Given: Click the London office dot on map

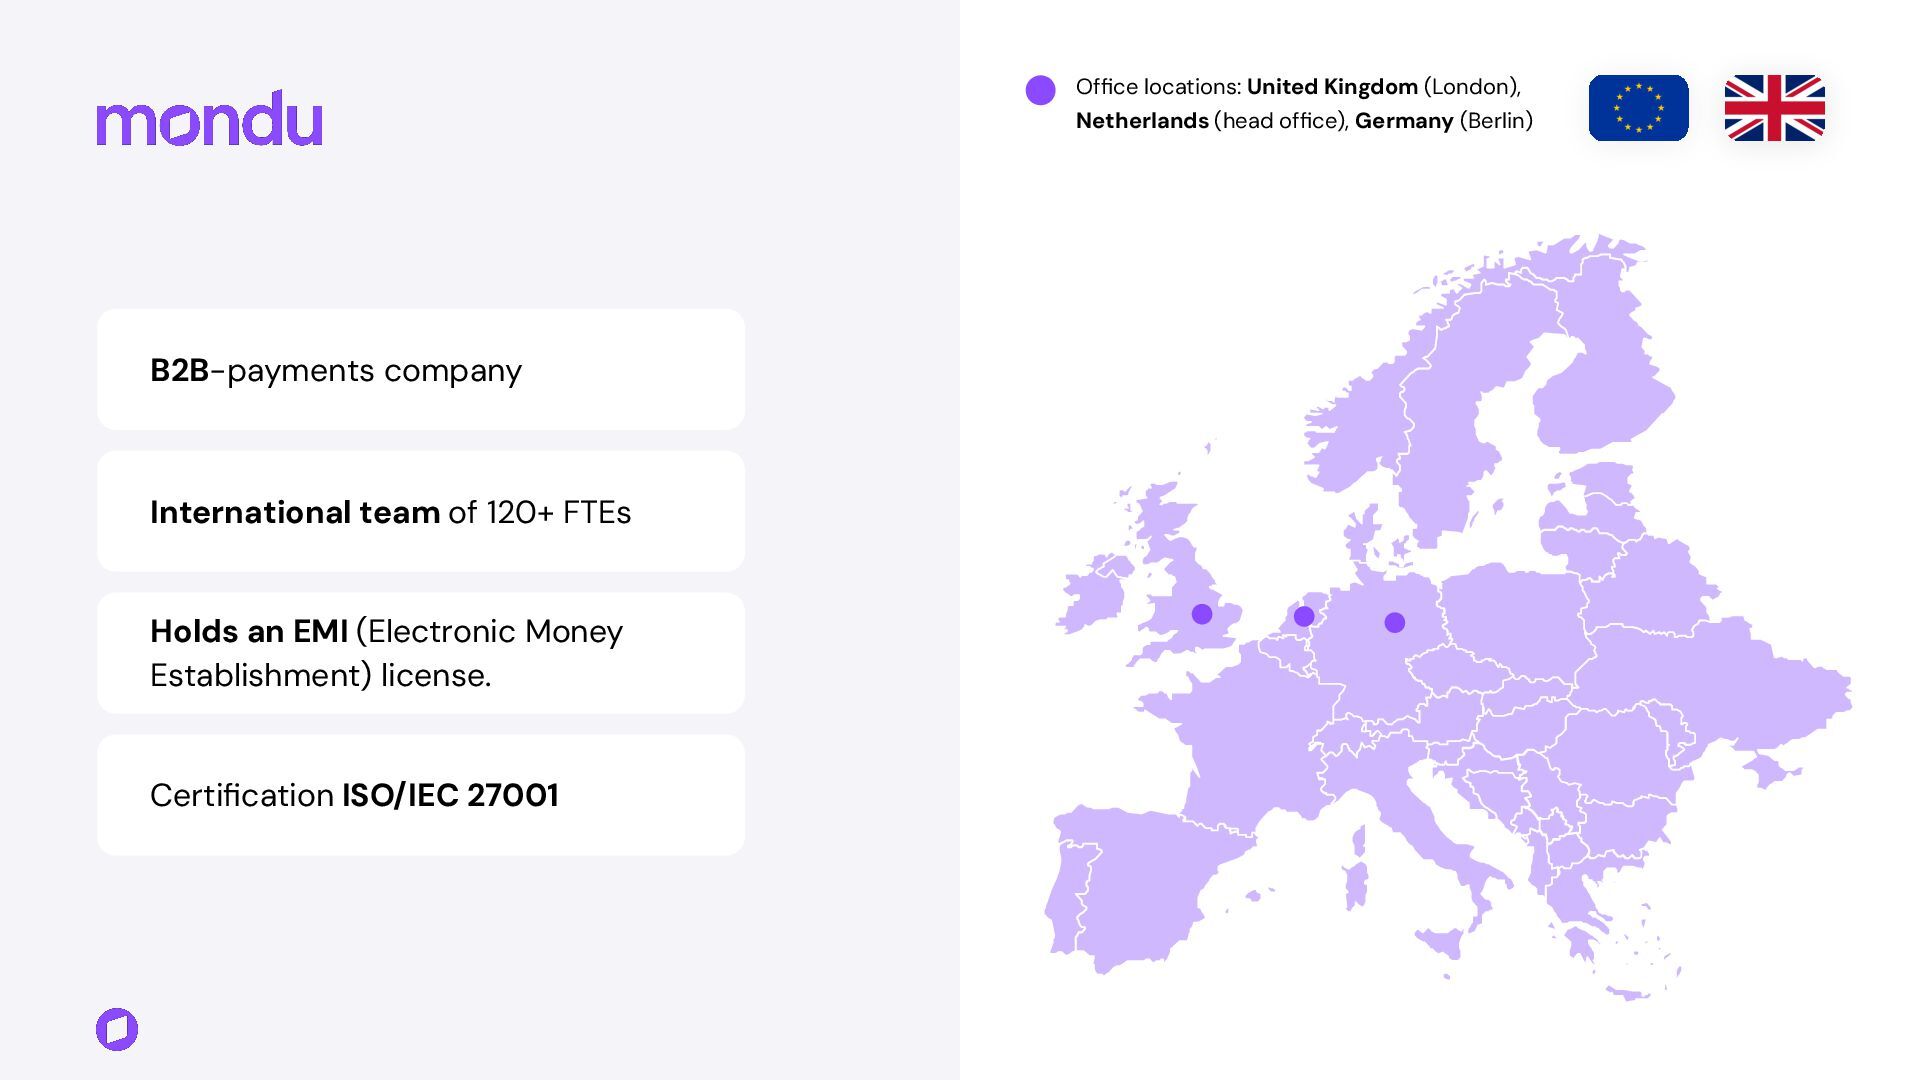Looking at the screenshot, I should [1202, 614].
